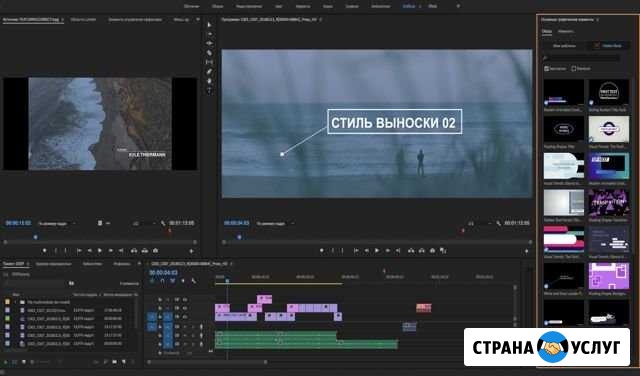Expand the bin folder in Project panel
640x376 pixels.
click(x=16, y=302)
